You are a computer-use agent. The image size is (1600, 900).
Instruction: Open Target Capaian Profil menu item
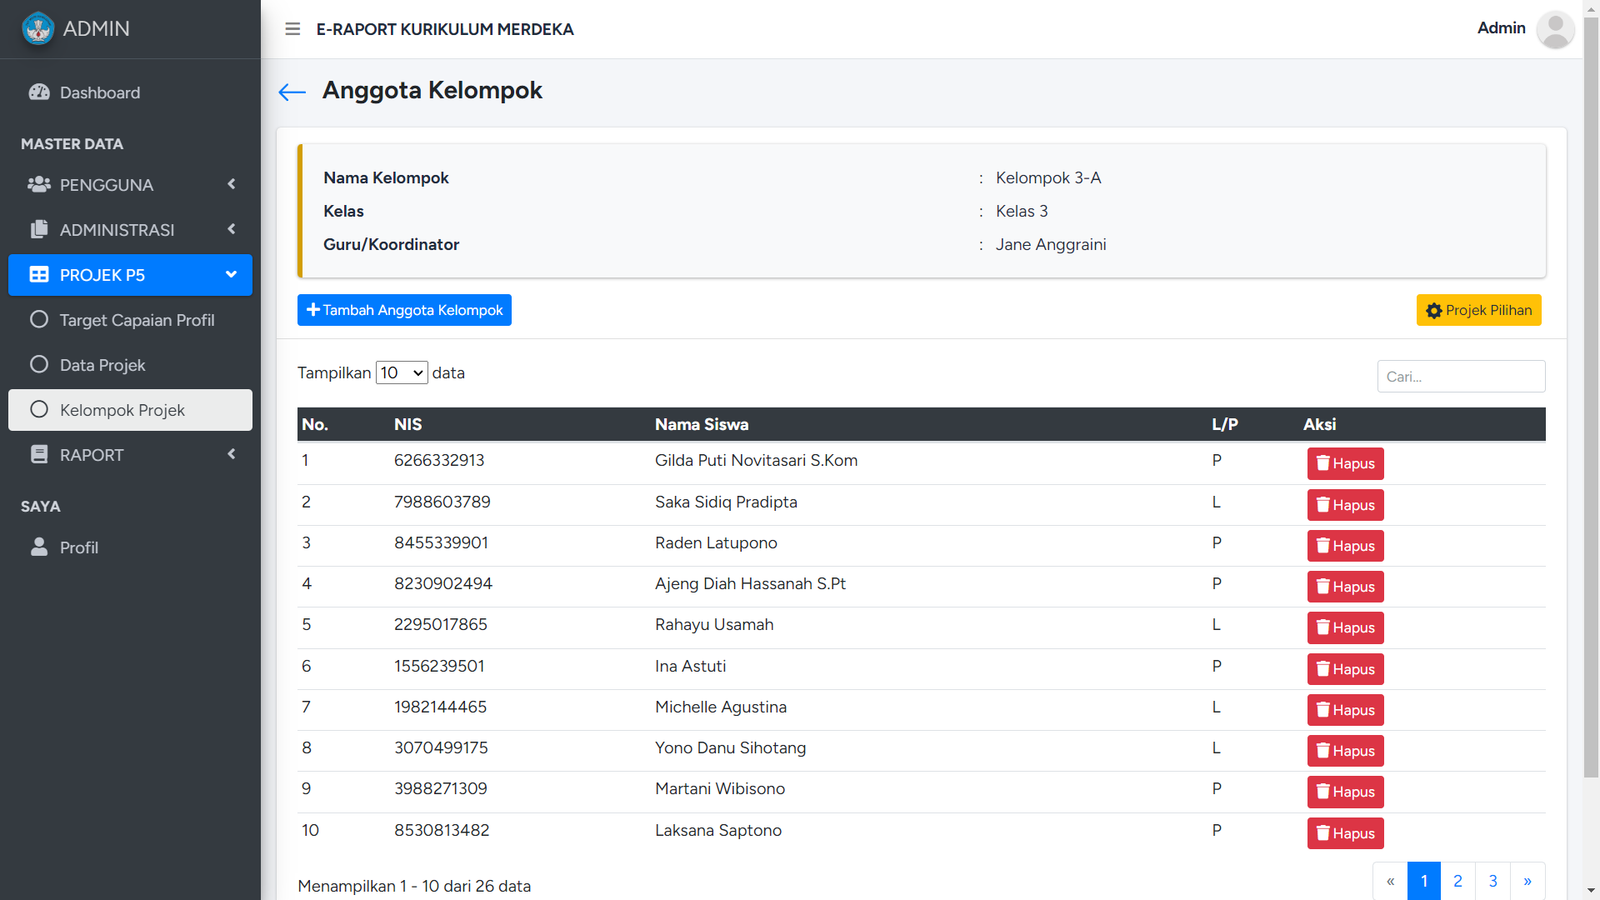[137, 320]
